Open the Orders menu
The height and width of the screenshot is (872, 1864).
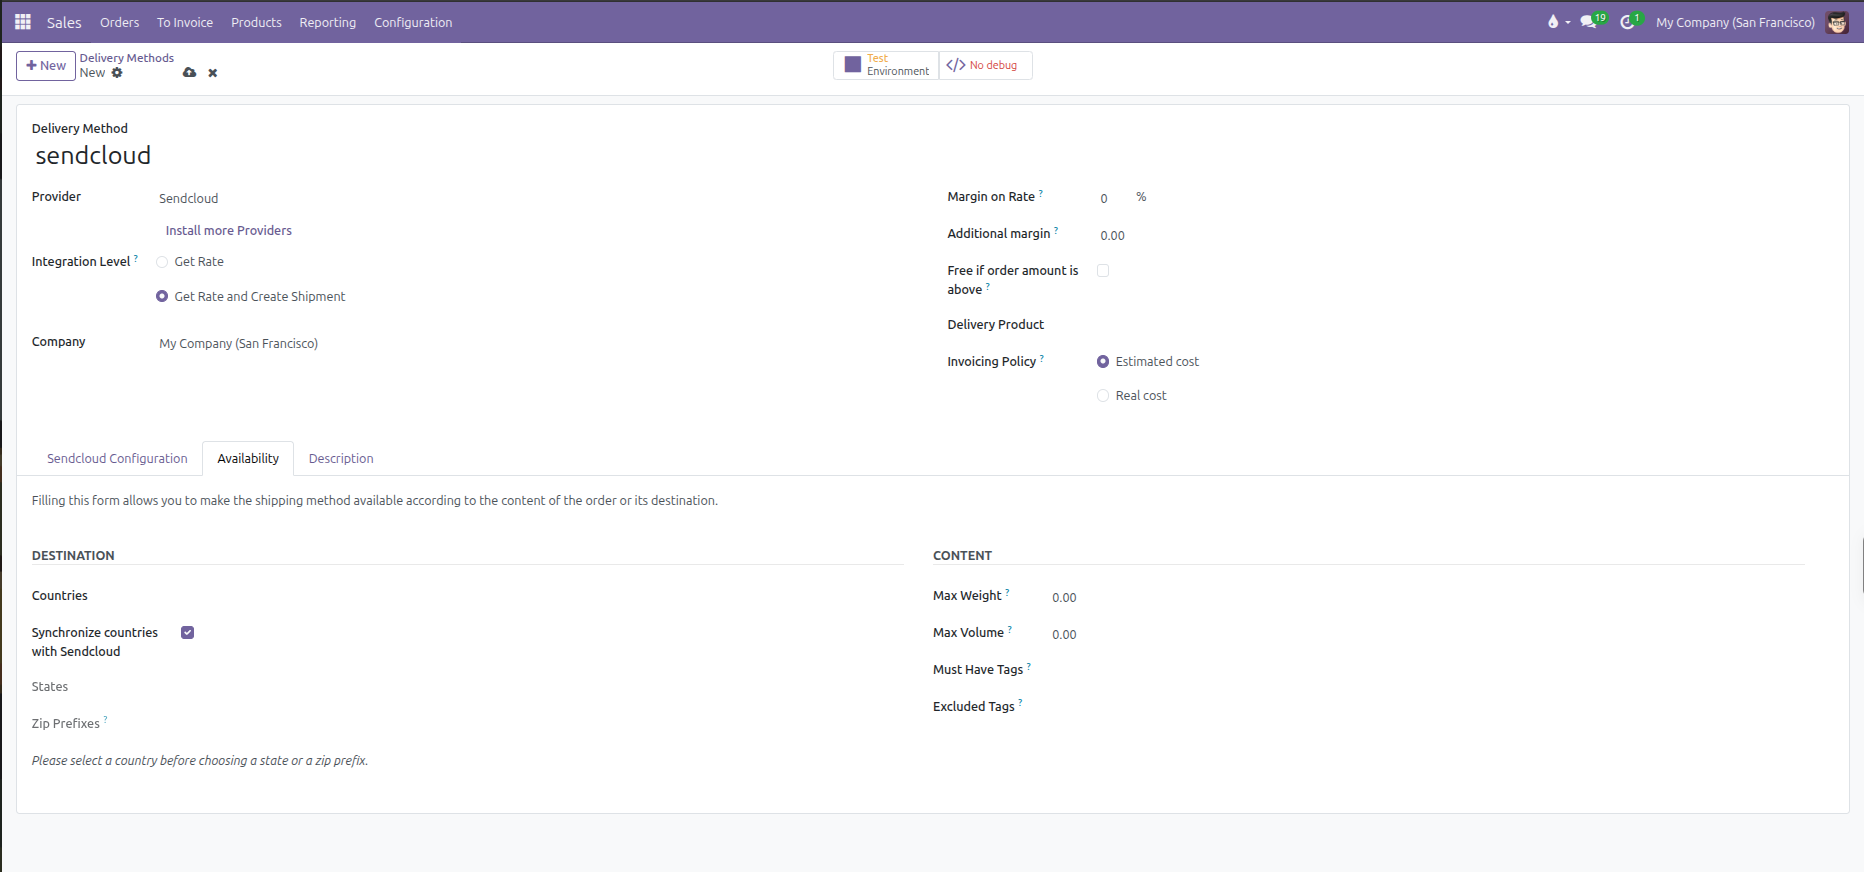pyautogui.click(x=119, y=22)
